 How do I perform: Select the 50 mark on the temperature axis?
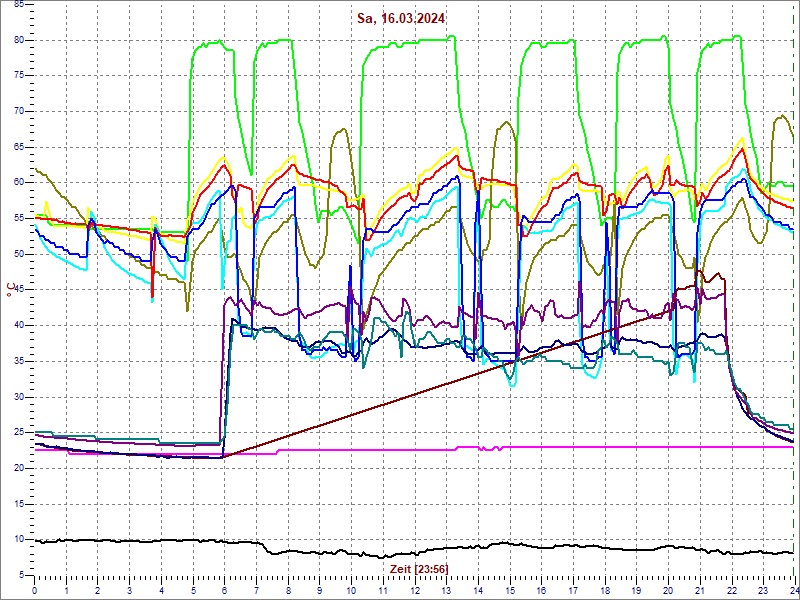(x=18, y=254)
